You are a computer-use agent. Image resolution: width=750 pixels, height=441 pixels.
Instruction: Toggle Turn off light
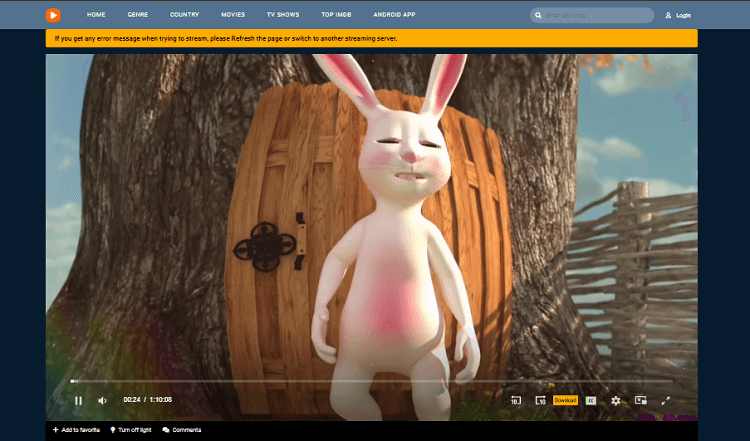(131, 430)
